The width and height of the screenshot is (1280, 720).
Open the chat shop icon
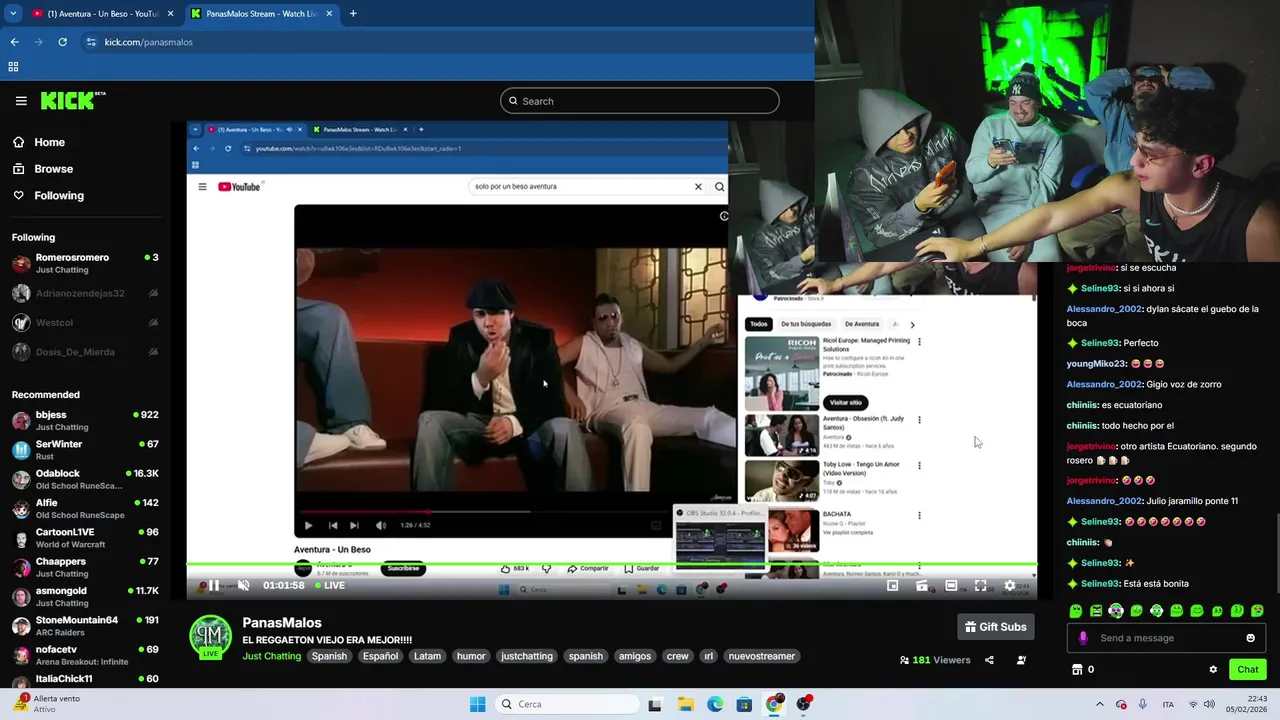click(1077, 670)
